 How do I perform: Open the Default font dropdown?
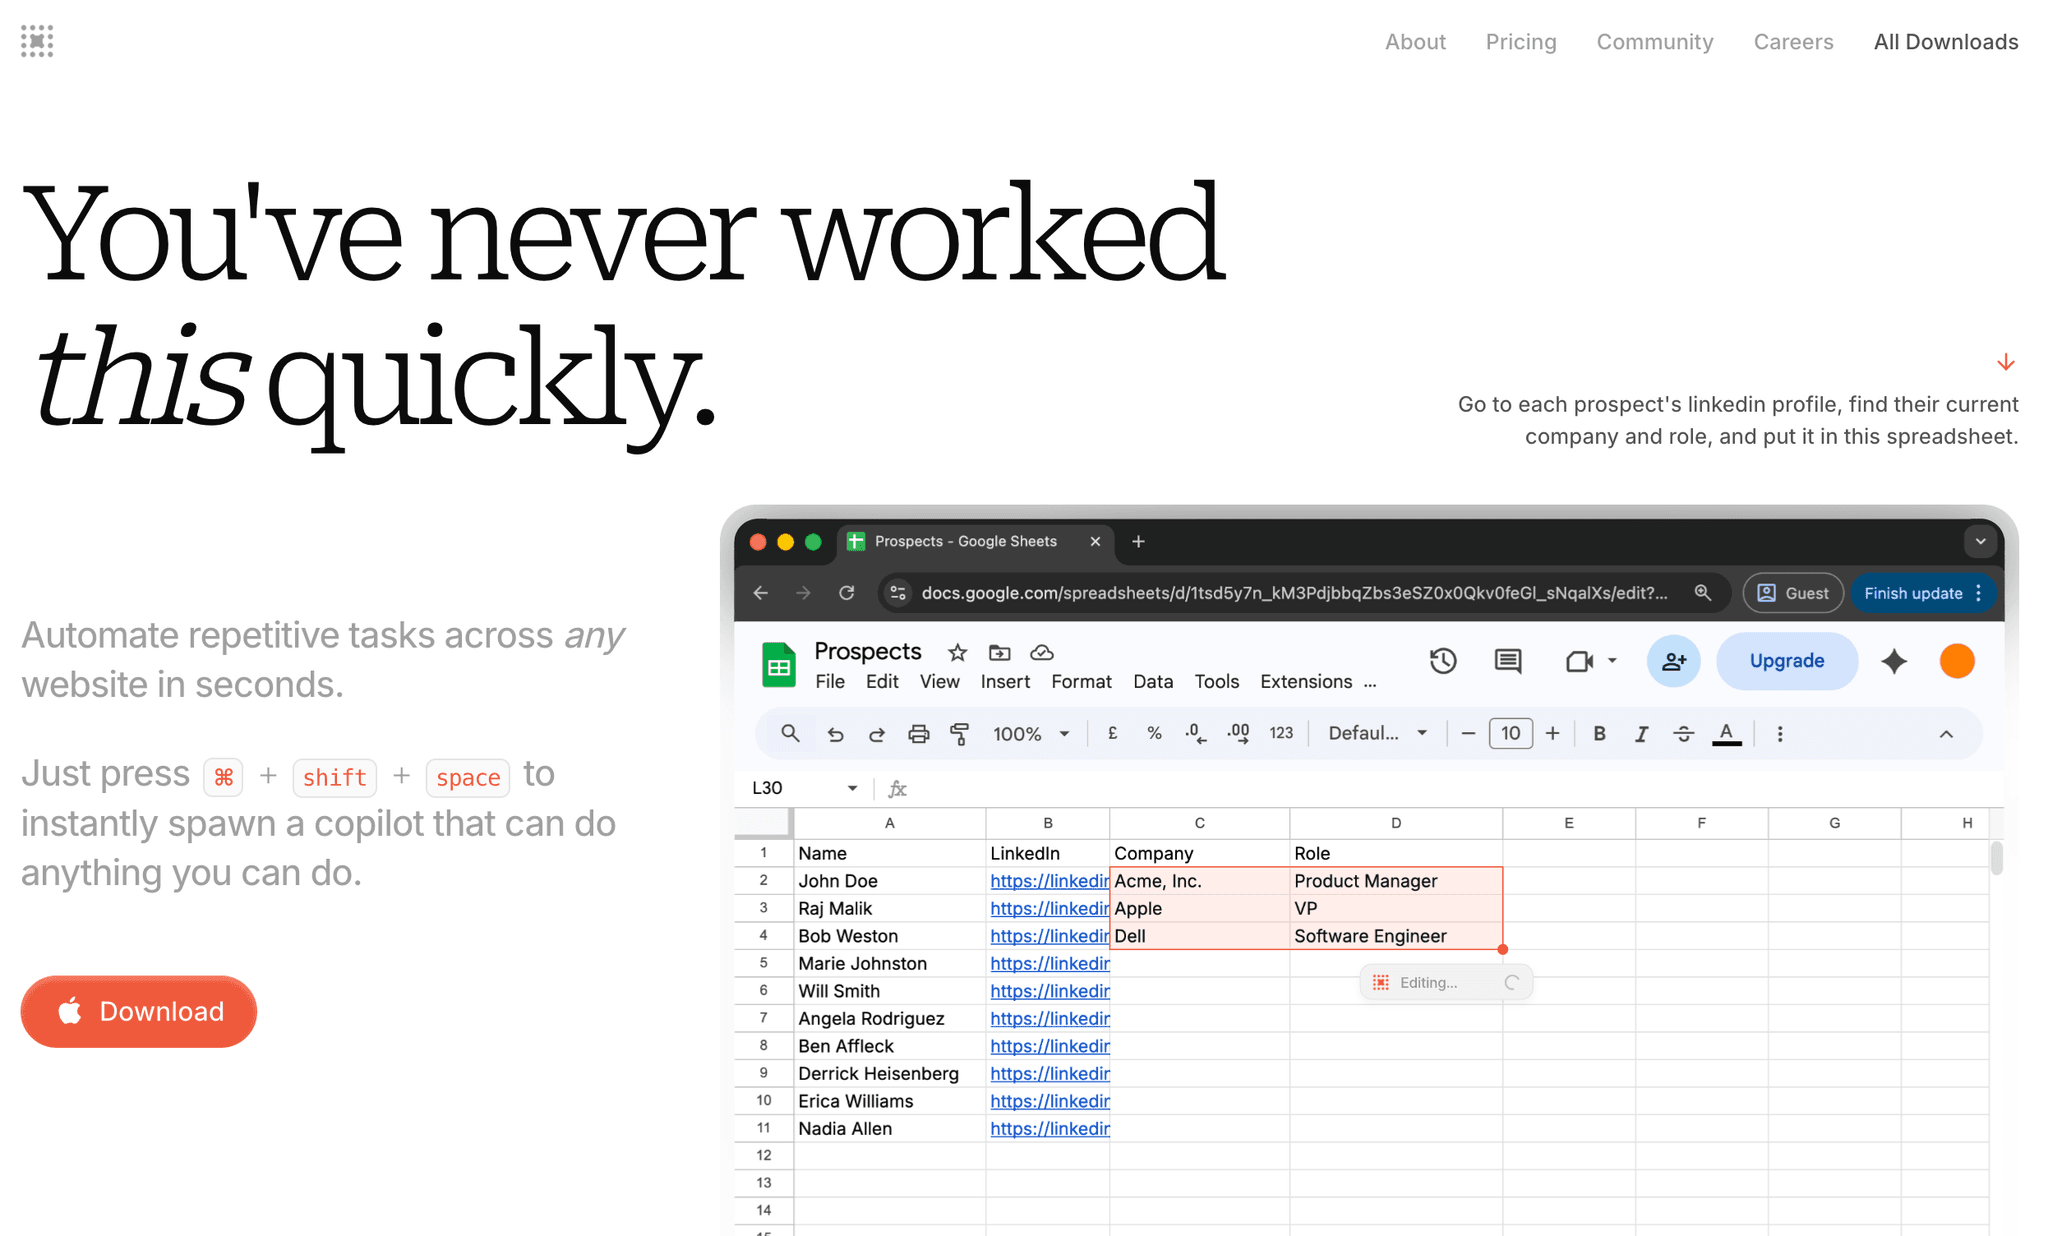tap(1377, 734)
